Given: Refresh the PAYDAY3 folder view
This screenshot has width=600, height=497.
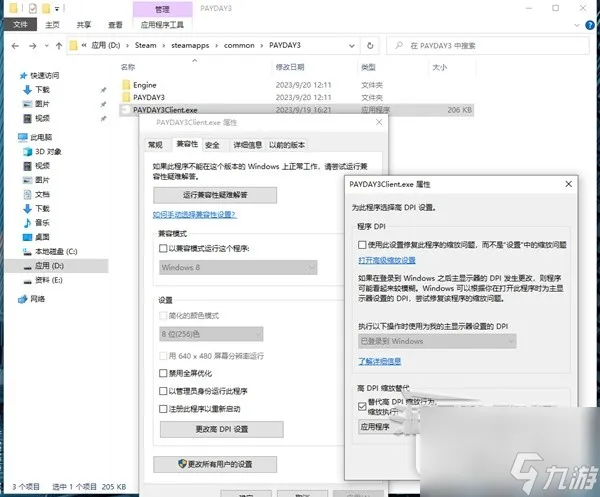Looking at the screenshot, I should 370,46.
